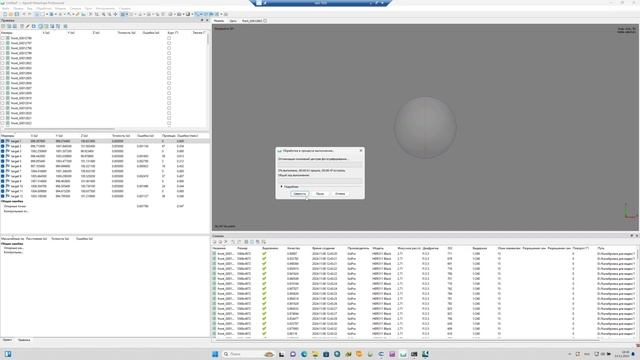Open the Windows Start menu on taskbar
The width and height of the screenshot is (640, 360).
tap(215, 354)
